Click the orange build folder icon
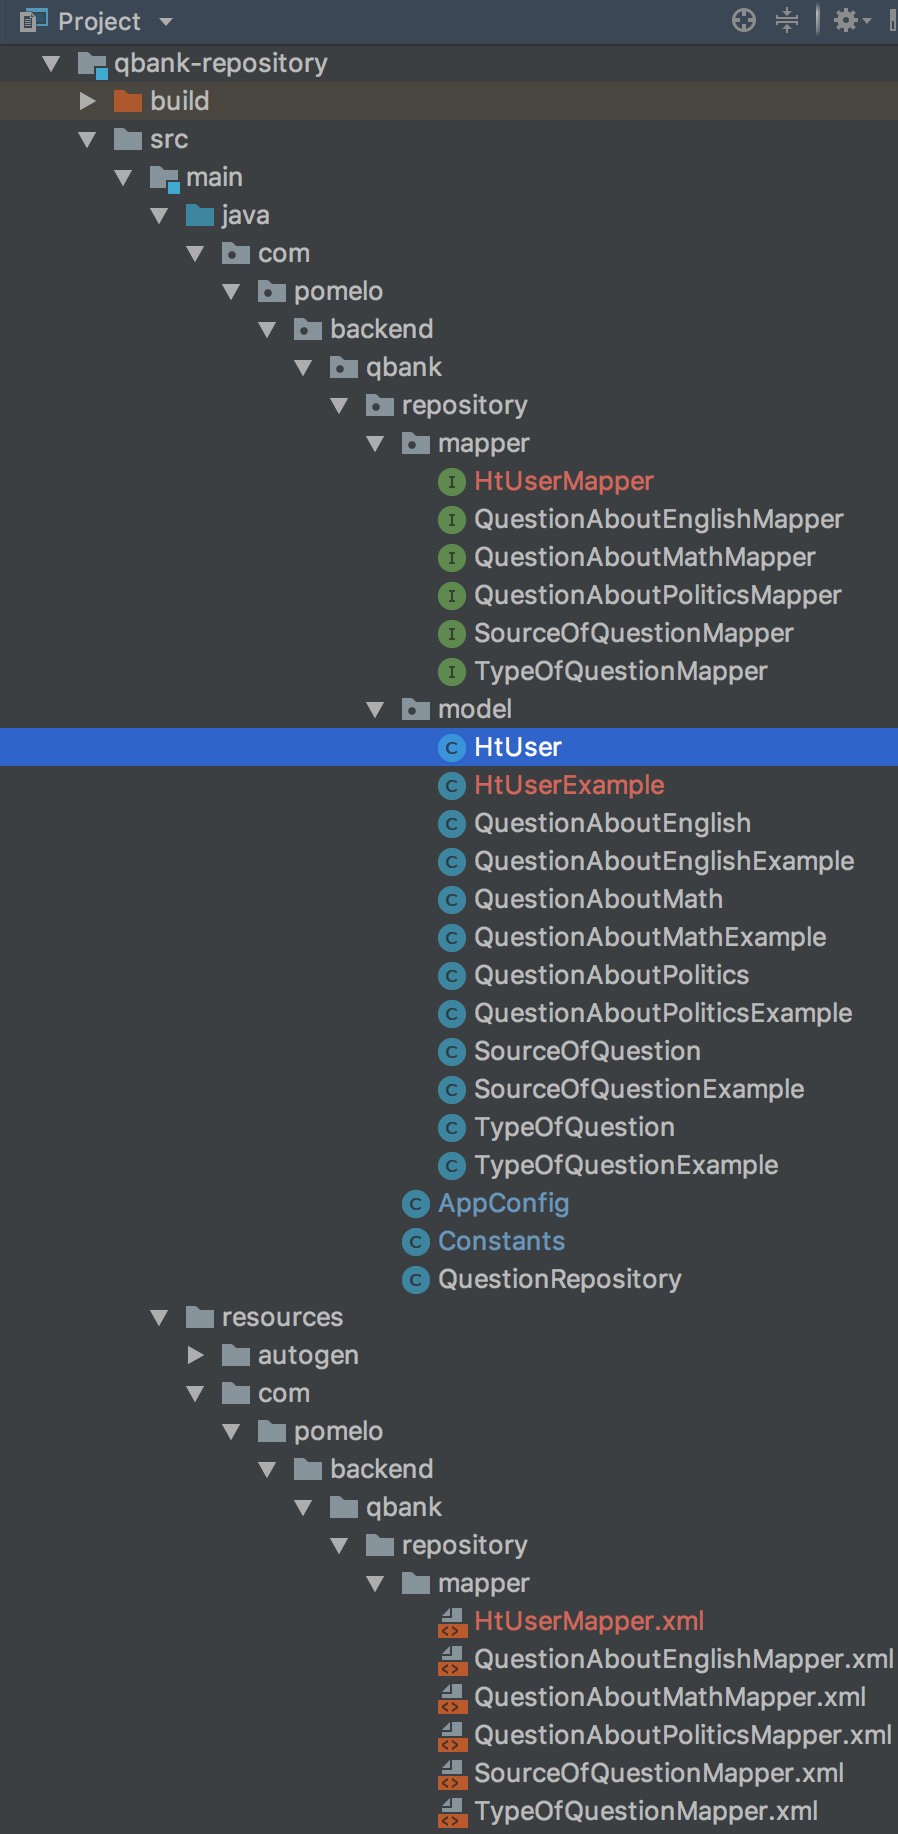 point(128,101)
